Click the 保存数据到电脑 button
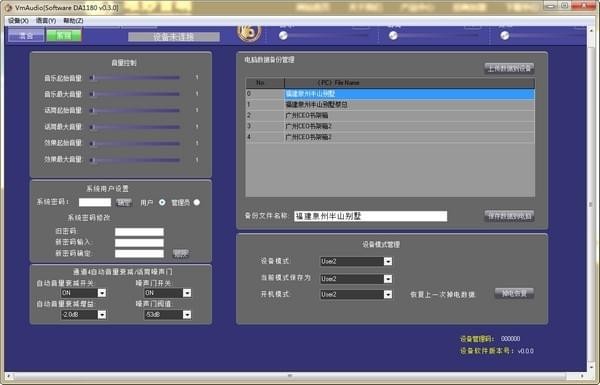The height and width of the screenshot is (385, 600). (x=509, y=216)
